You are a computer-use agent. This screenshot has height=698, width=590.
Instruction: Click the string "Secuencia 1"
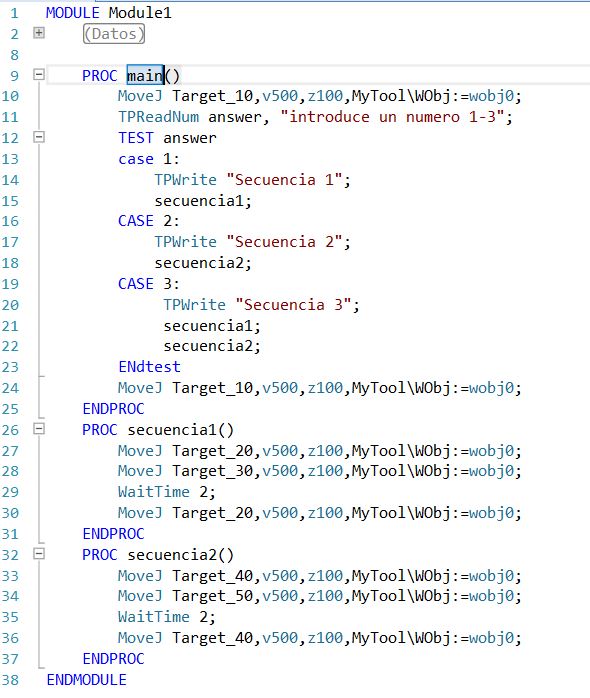(284, 180)
